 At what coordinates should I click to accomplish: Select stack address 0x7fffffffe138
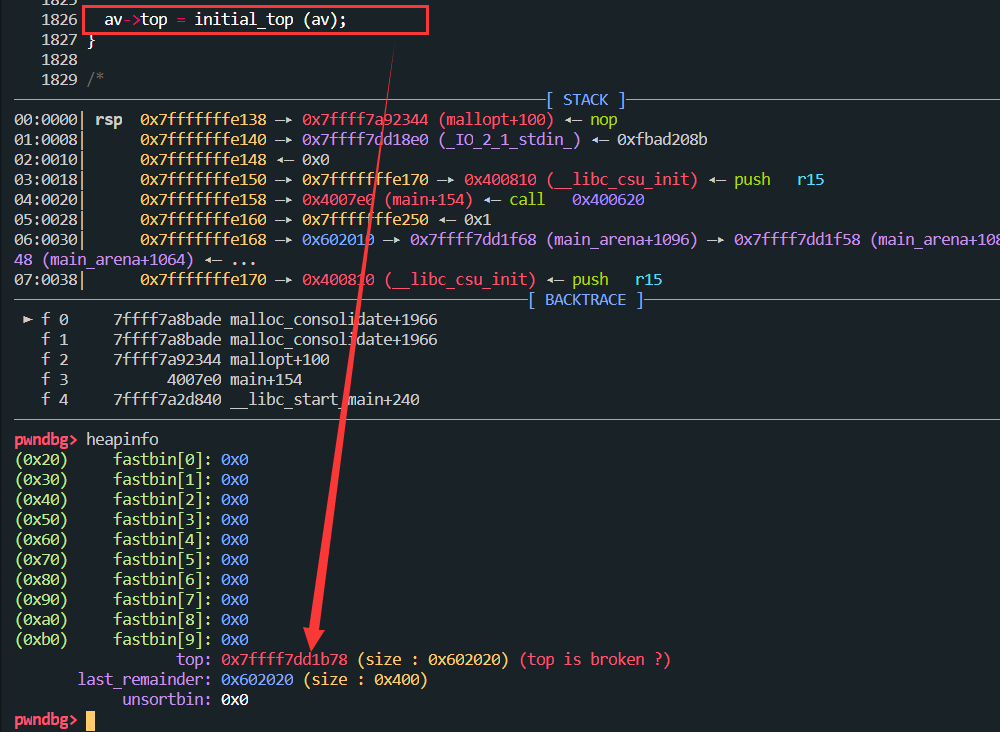203,120
